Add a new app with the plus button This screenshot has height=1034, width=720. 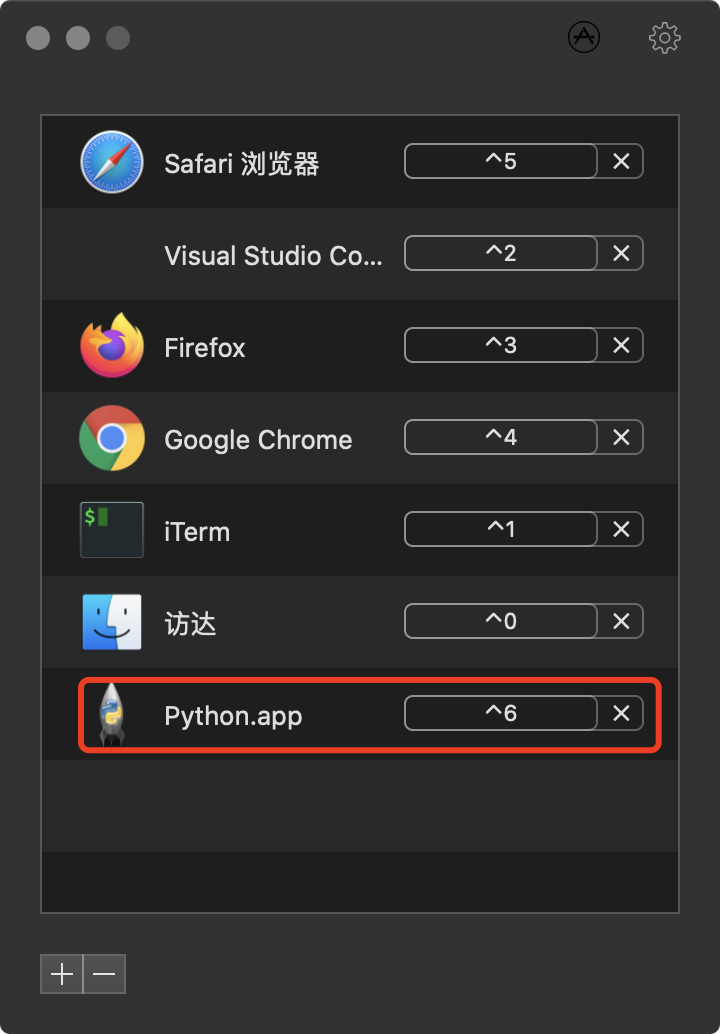pos(60,974)
